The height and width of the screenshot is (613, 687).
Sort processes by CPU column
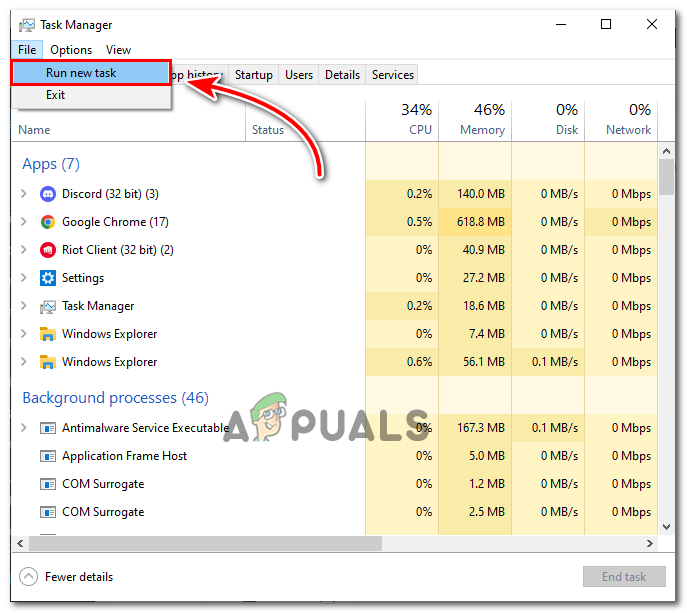click(x=402, y=119)
